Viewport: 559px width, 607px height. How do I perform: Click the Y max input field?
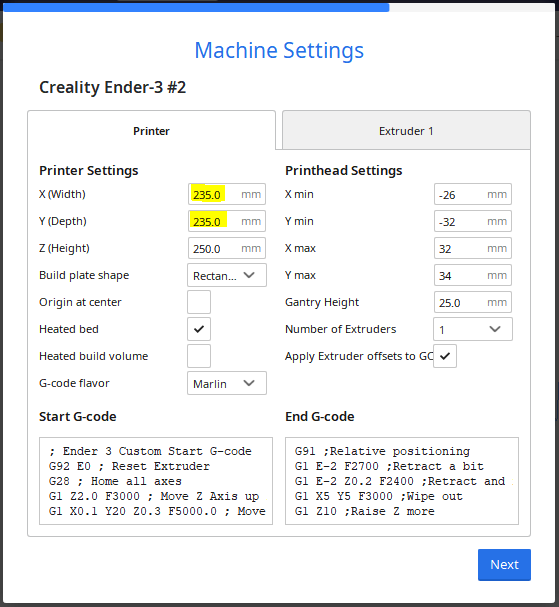pyautogui.click(x=473, y=275)
